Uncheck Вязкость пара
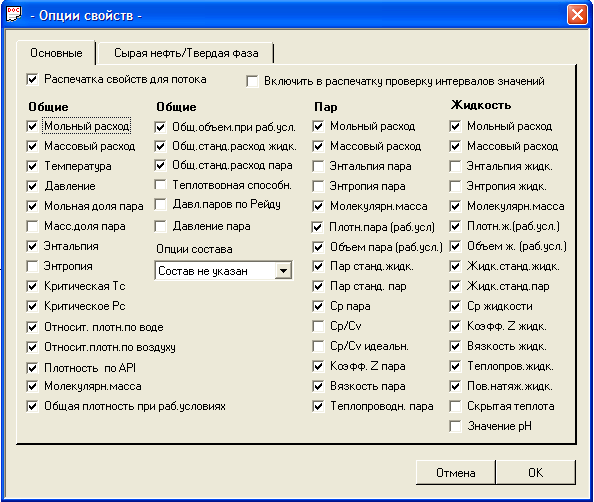The image size is (594, 502). click(x=319, y=386)
